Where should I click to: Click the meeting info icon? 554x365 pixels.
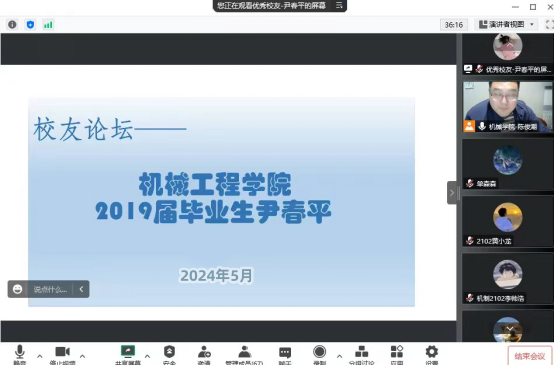[x=12, y=24]
